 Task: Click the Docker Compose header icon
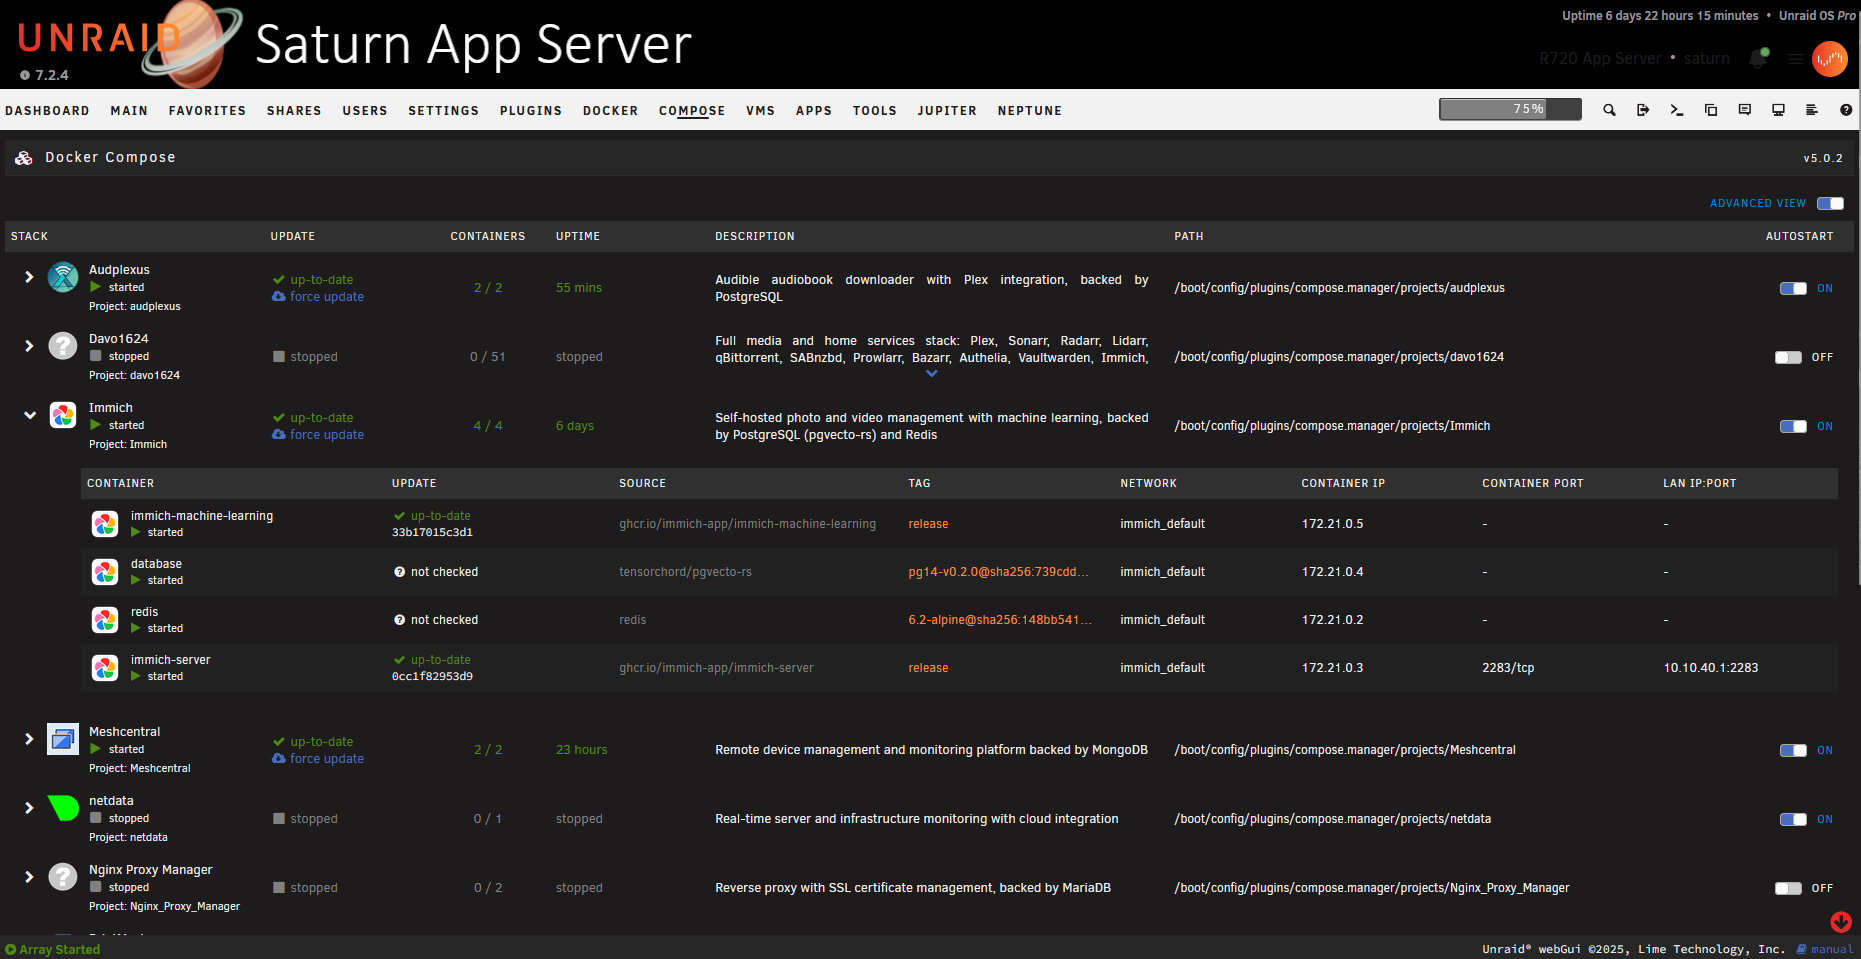click(x=24, y=158)
